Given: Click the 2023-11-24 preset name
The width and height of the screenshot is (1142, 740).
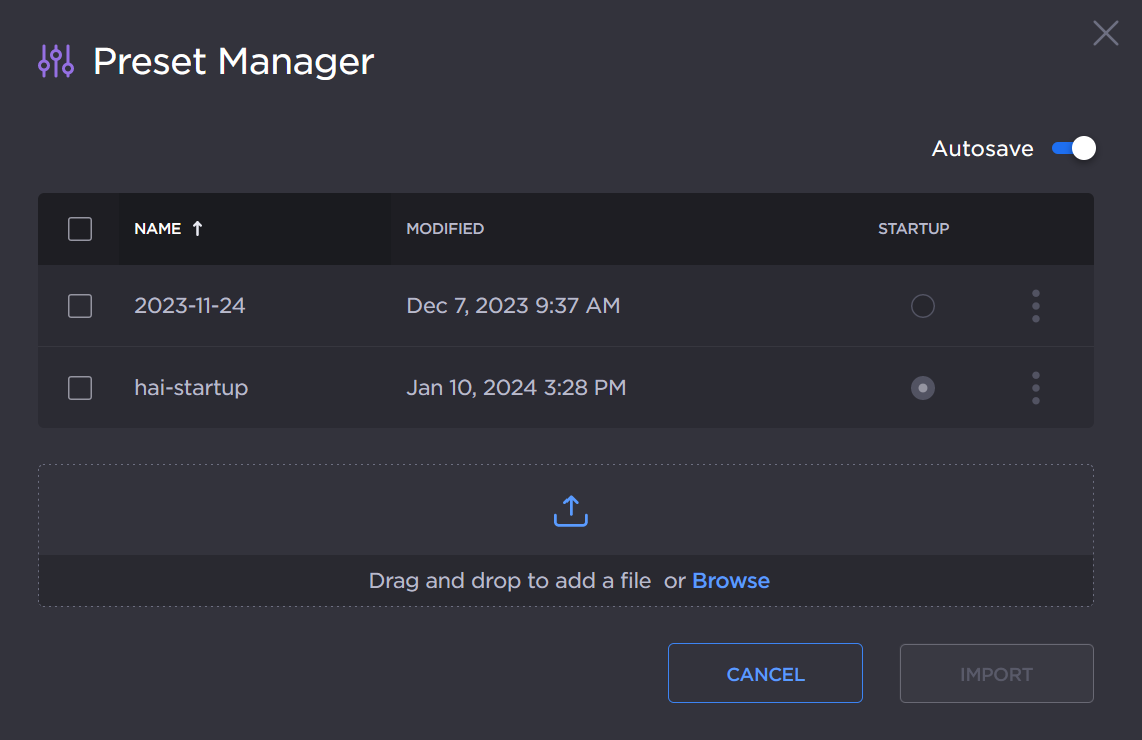Looking at the screenshot, I should pos(190,306).
